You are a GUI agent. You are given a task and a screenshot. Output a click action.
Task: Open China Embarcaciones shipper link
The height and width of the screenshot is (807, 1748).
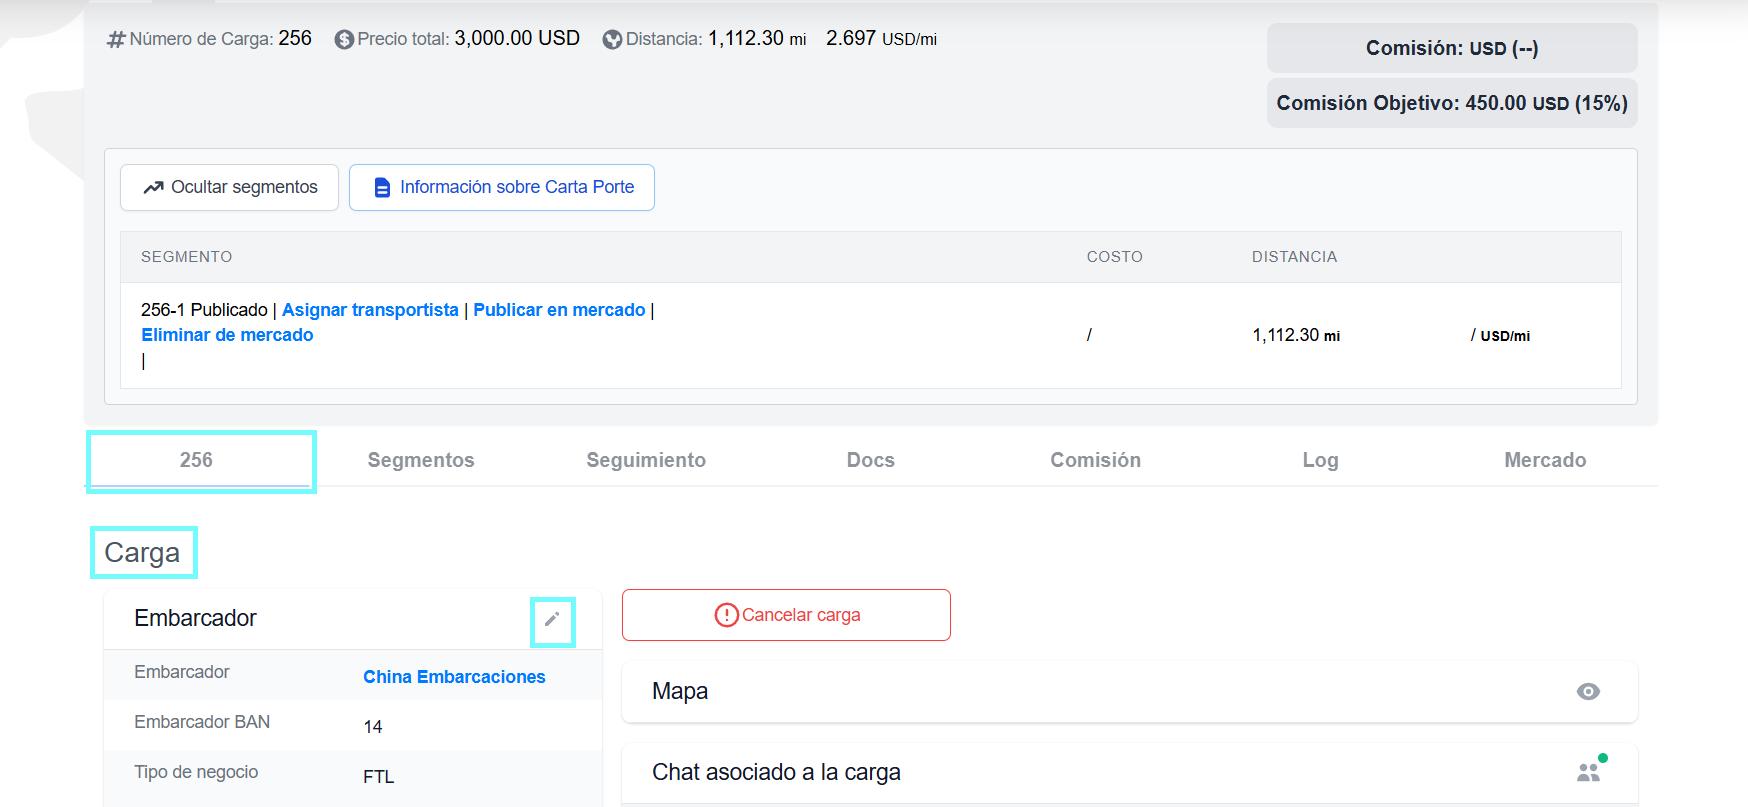[454, 677]
